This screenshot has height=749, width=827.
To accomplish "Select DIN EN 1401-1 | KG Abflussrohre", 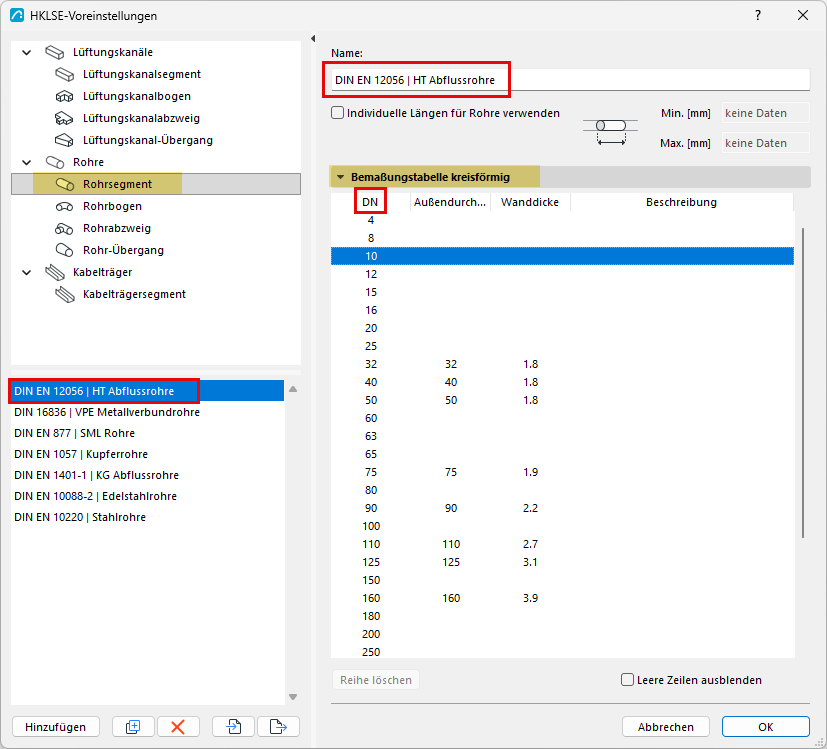I will click(147, 475).
